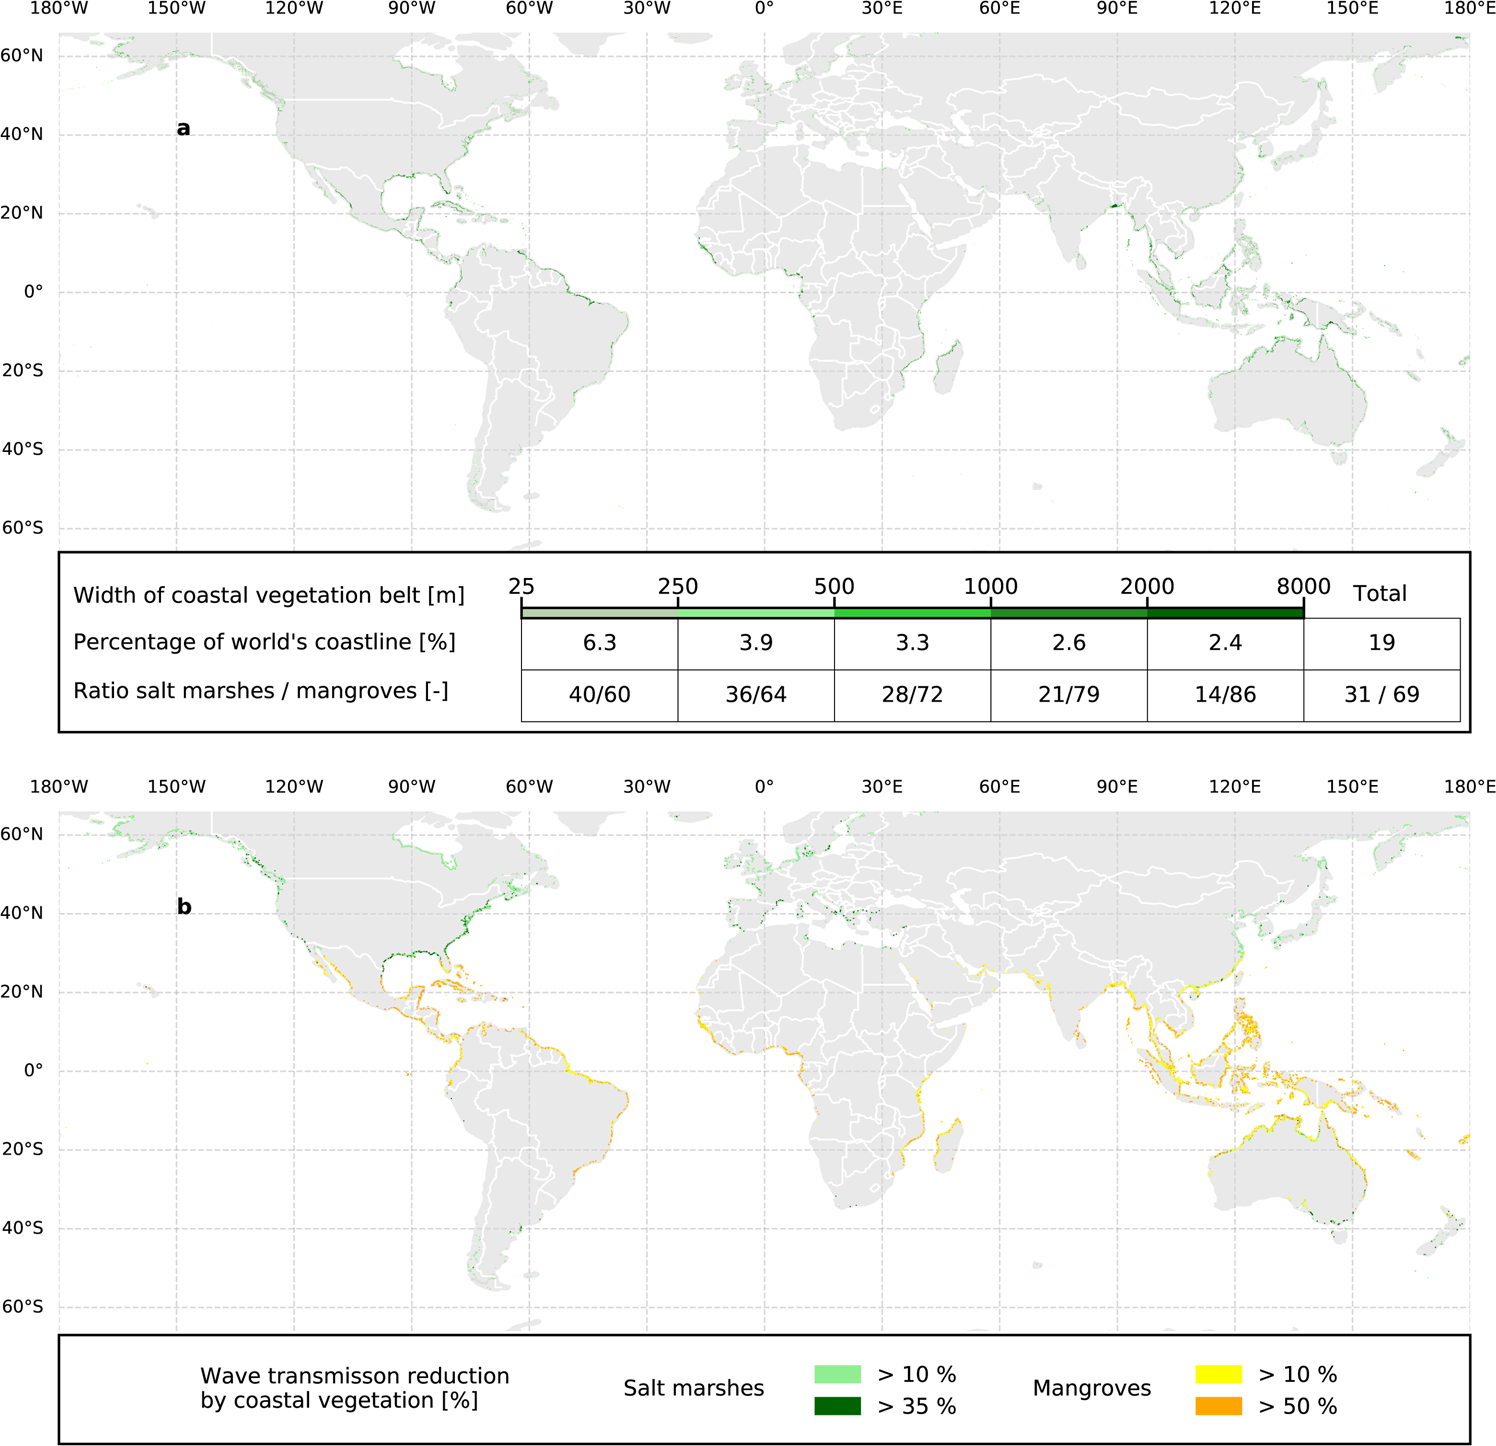The image size is (1496, 1446).
Task: Select the 19 total percentage cell
Action: 1383,644
